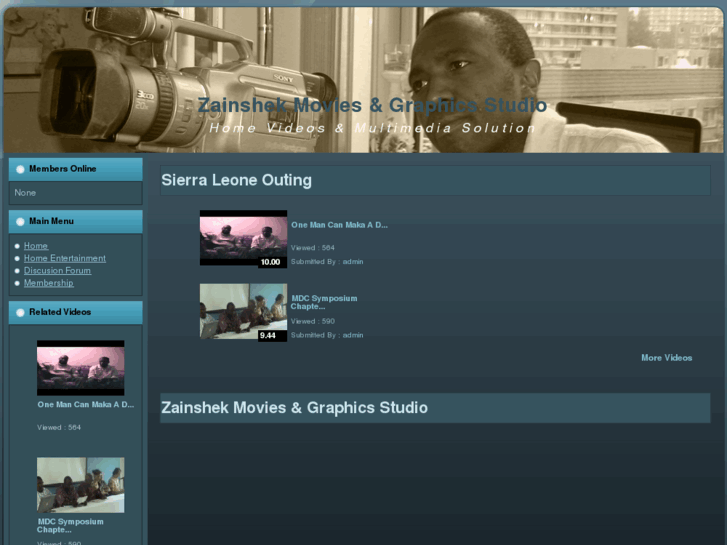Screen dimensions: 727x545
Task: Click Related Videos title One Man Can Maka A D...
Action: point(86,404)
